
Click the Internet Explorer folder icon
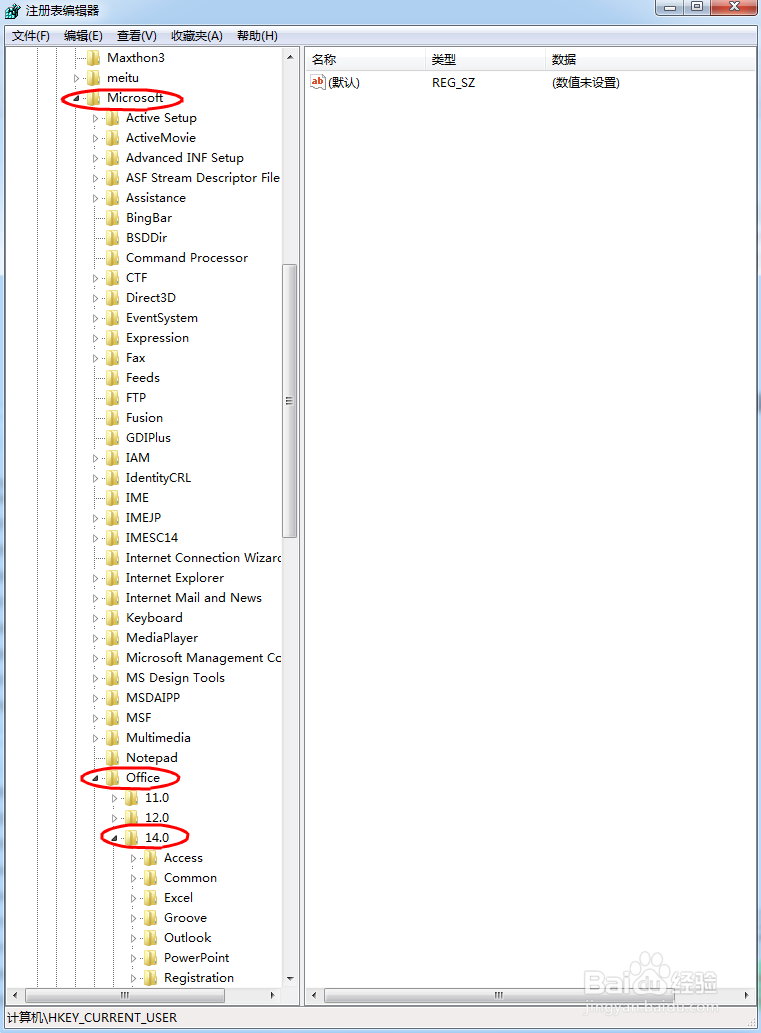[x=113, y=578]
